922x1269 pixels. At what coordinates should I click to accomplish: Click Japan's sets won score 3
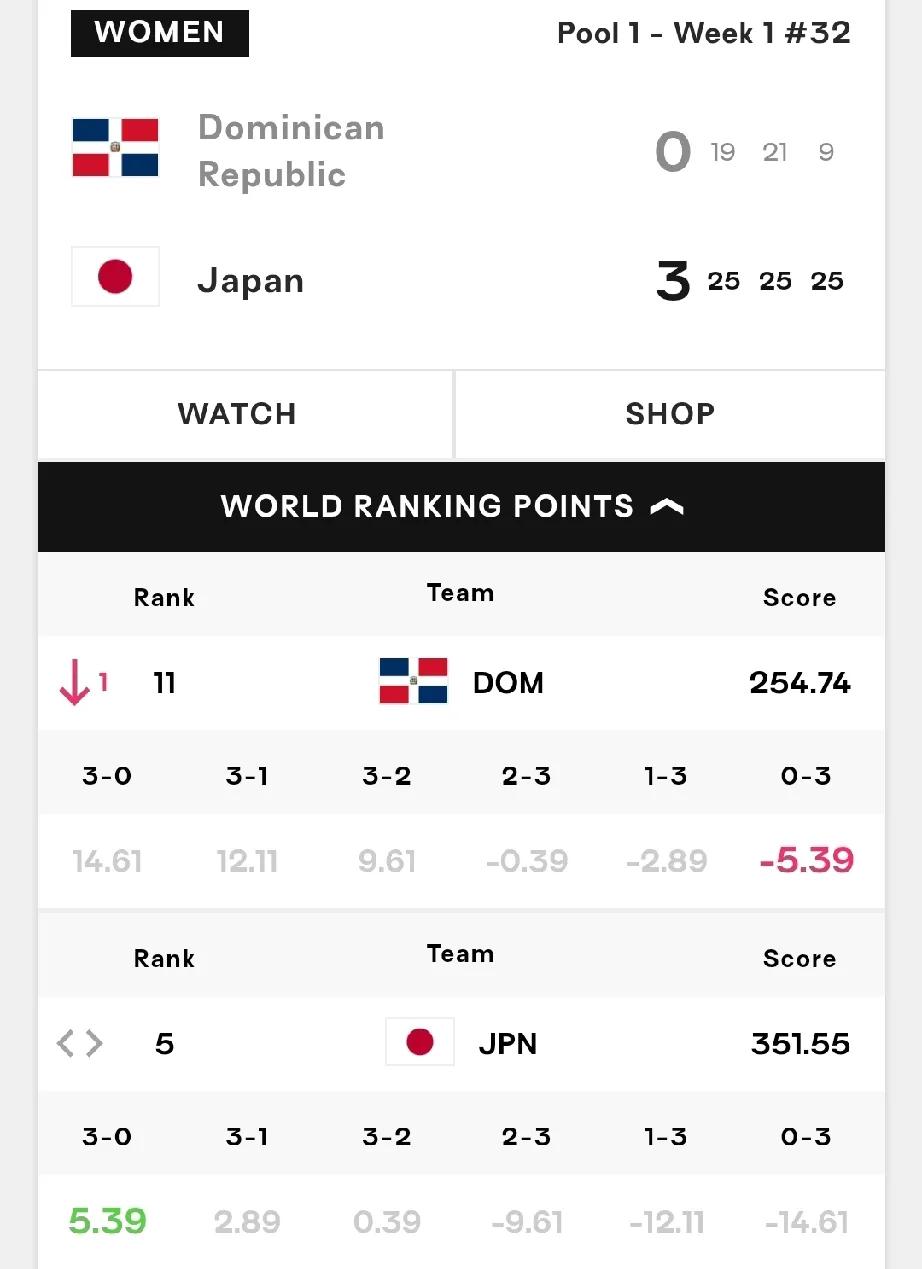[673, 282]
